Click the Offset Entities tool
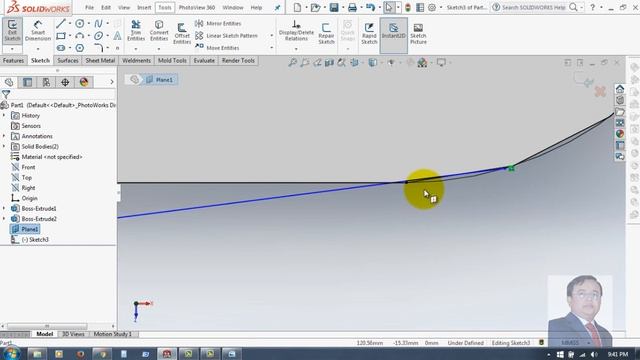The height and width of the screenshot is (360, 640). pos(182,33)
